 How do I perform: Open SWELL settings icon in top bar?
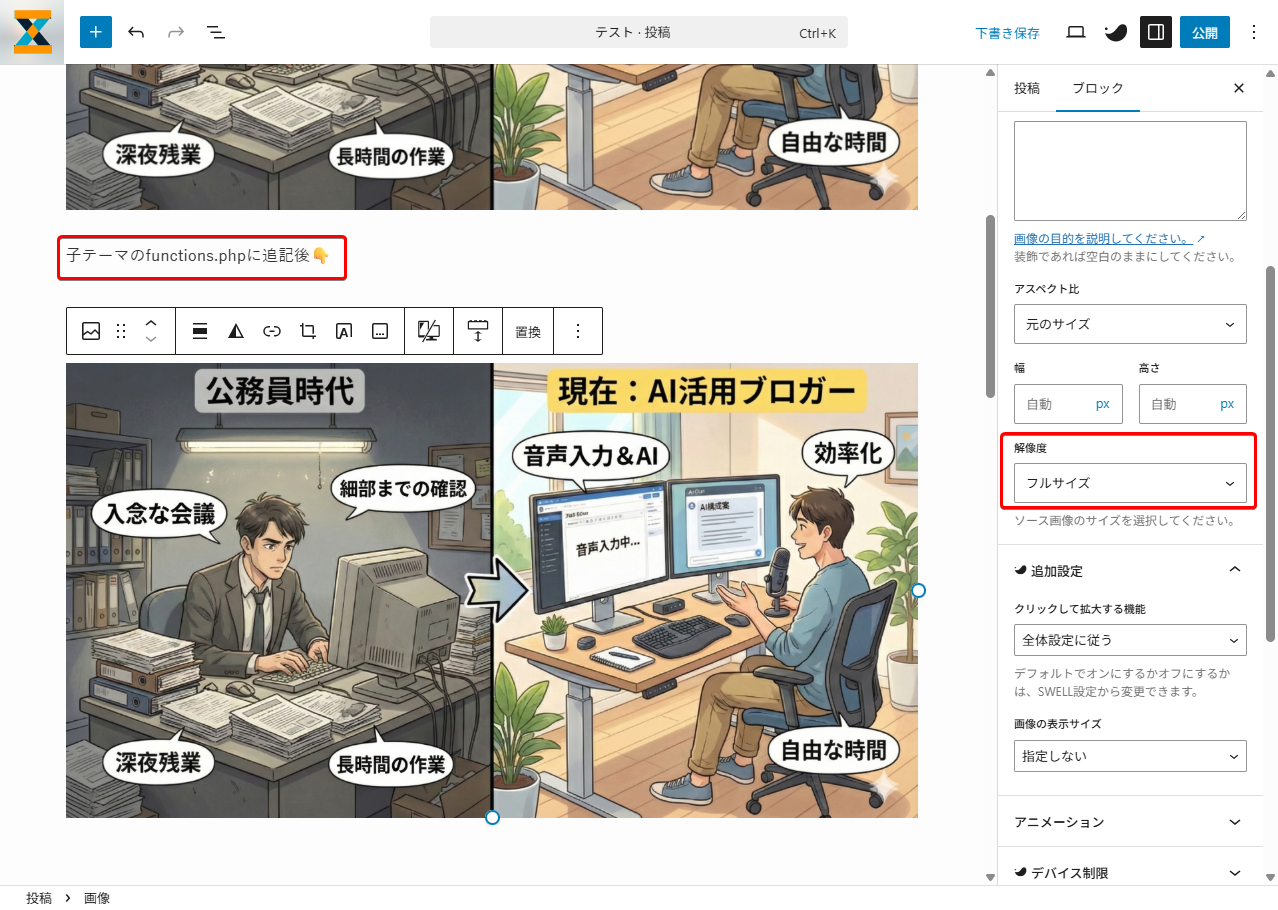tap(1115, 32)
